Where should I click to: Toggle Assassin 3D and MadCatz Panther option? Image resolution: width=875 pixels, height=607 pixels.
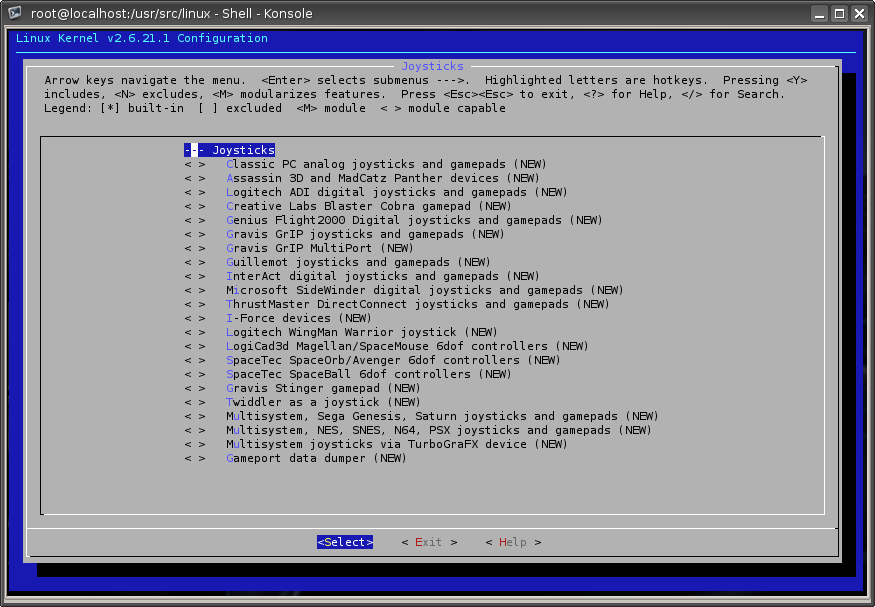click(195, 178)
